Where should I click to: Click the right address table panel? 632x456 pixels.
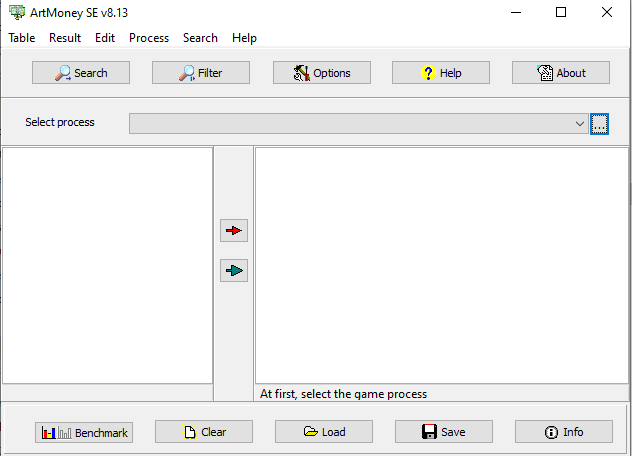tap(442, 266)
